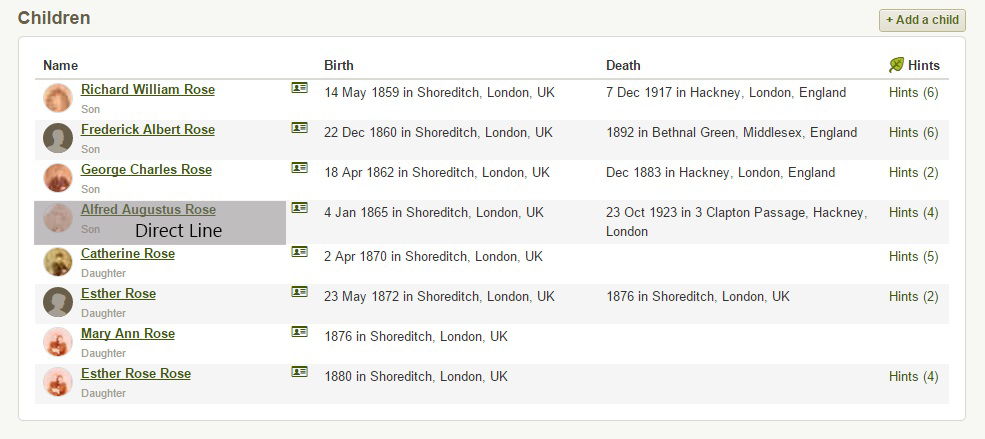Click profile card icon for Richard William Rose

299,88
